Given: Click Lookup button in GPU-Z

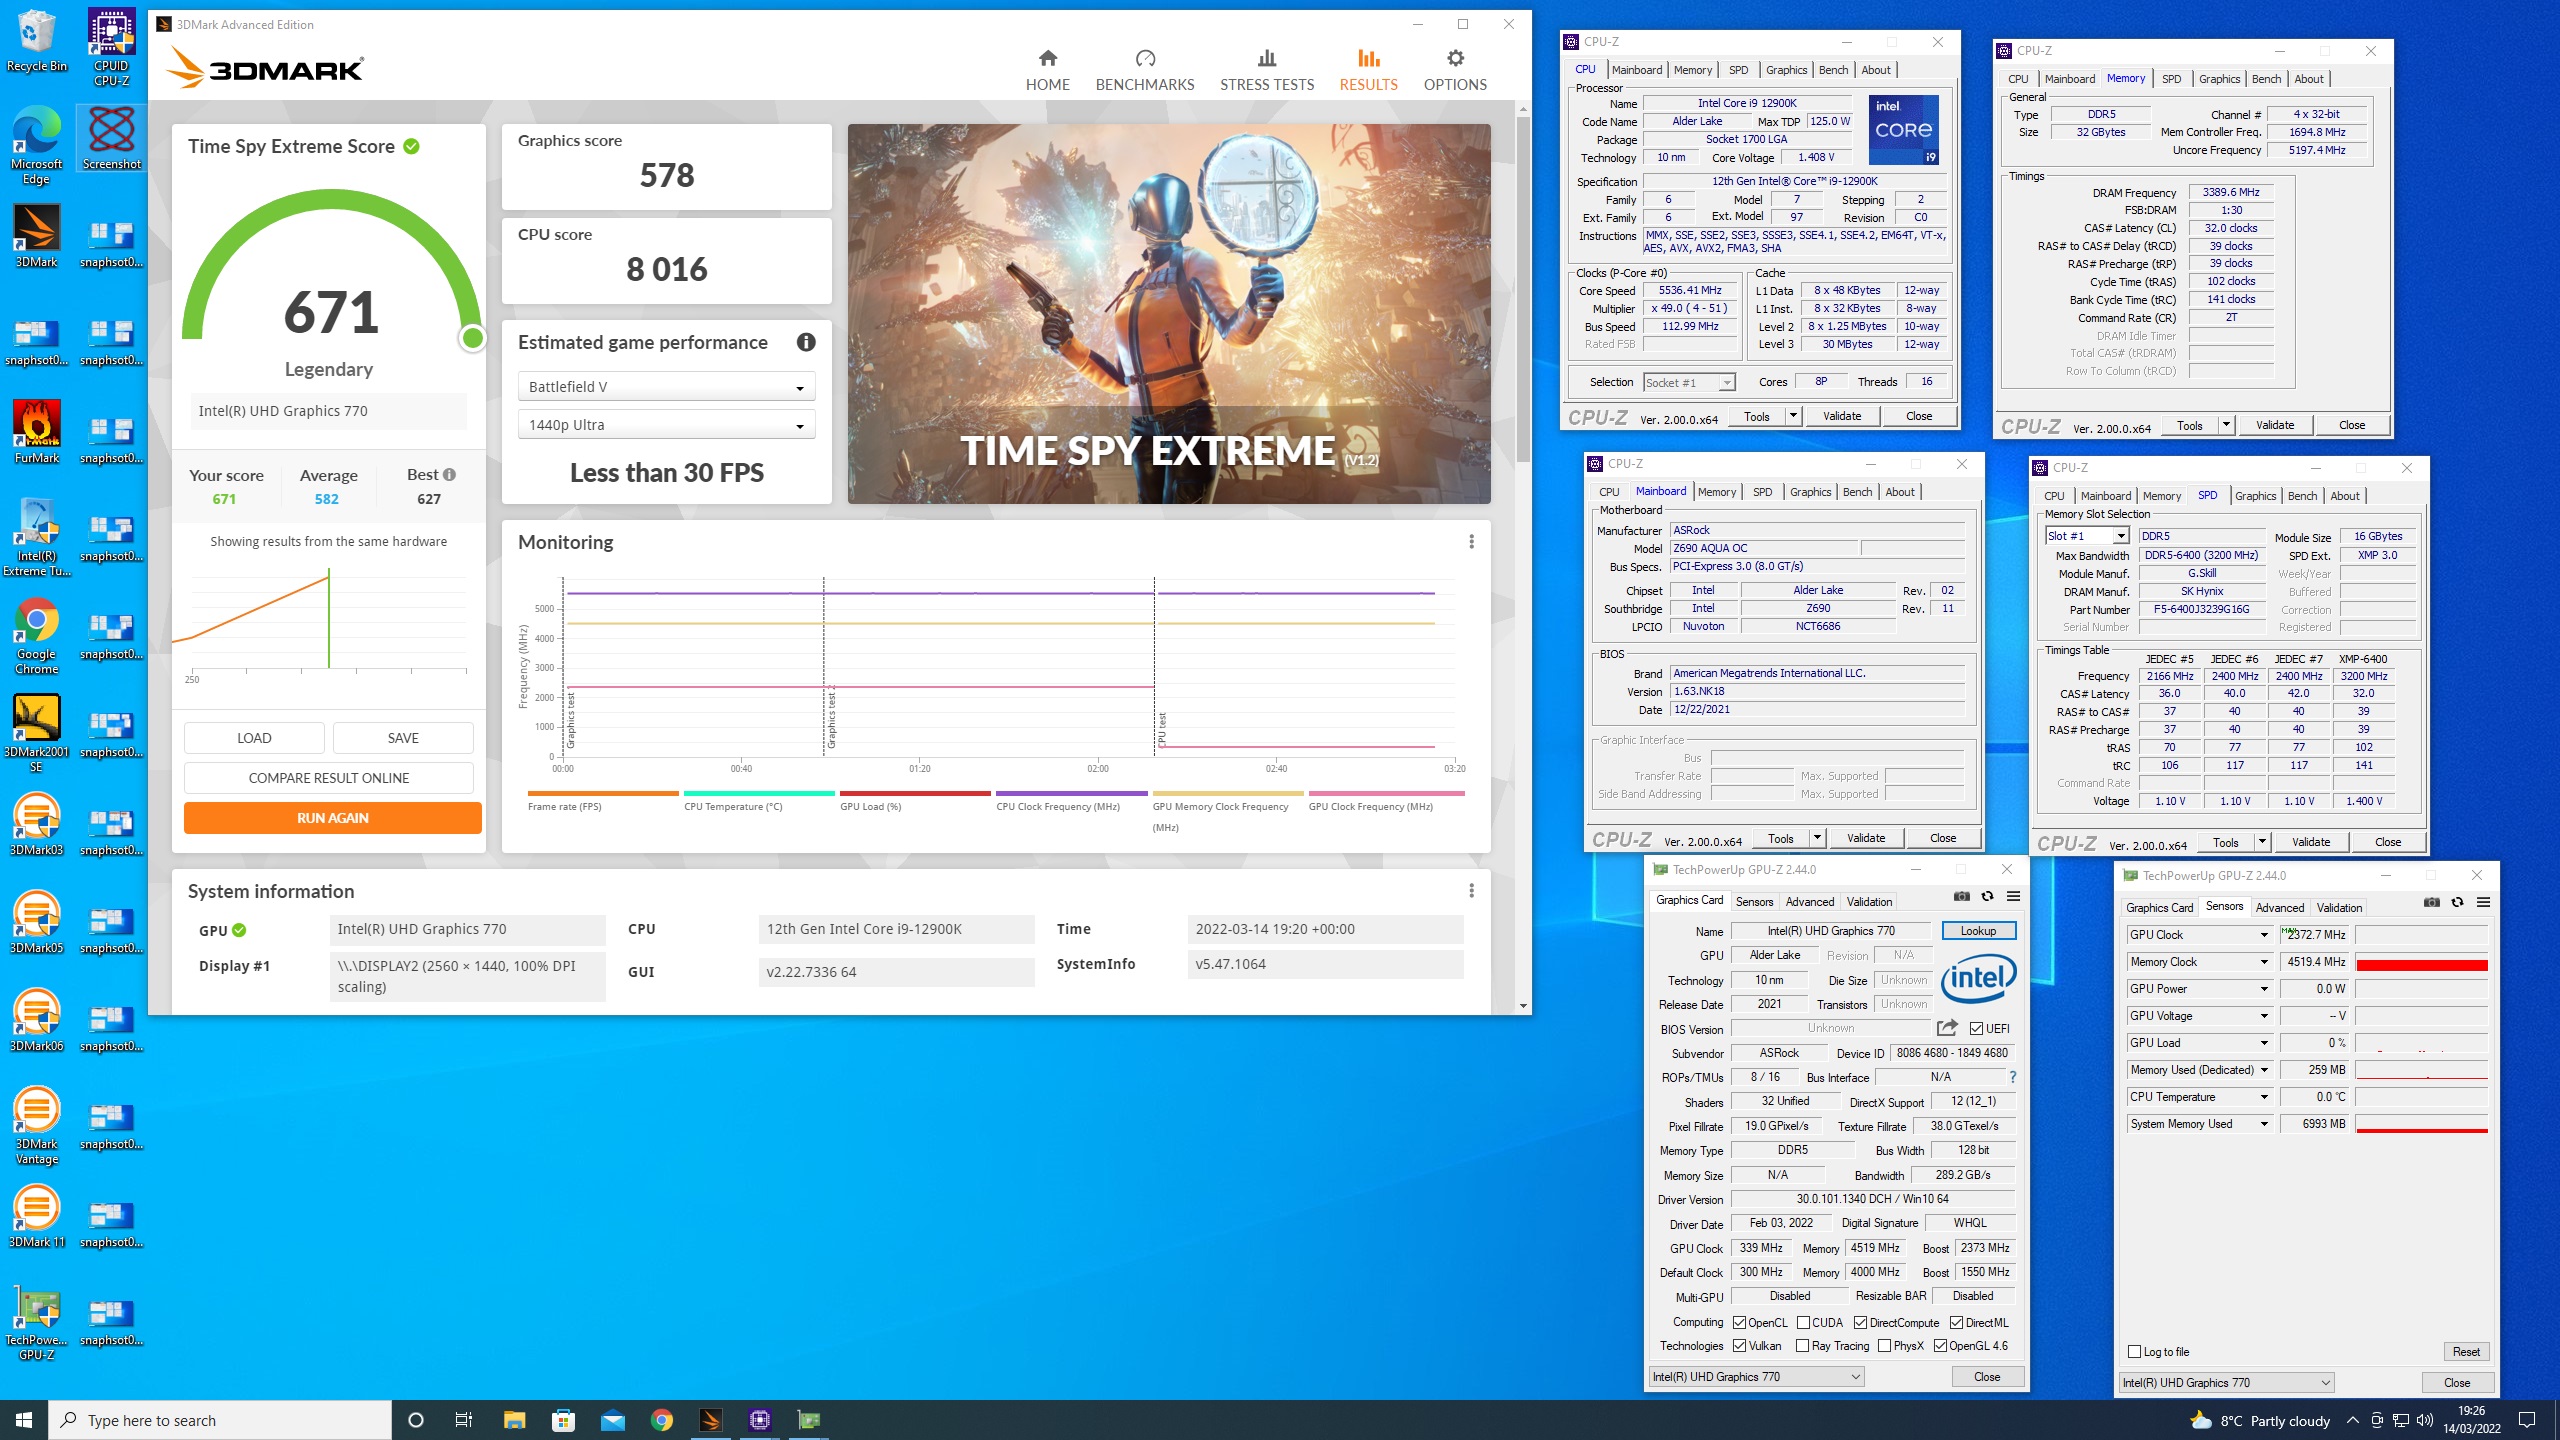Looking at the screenshot, I should [1978, 931].
